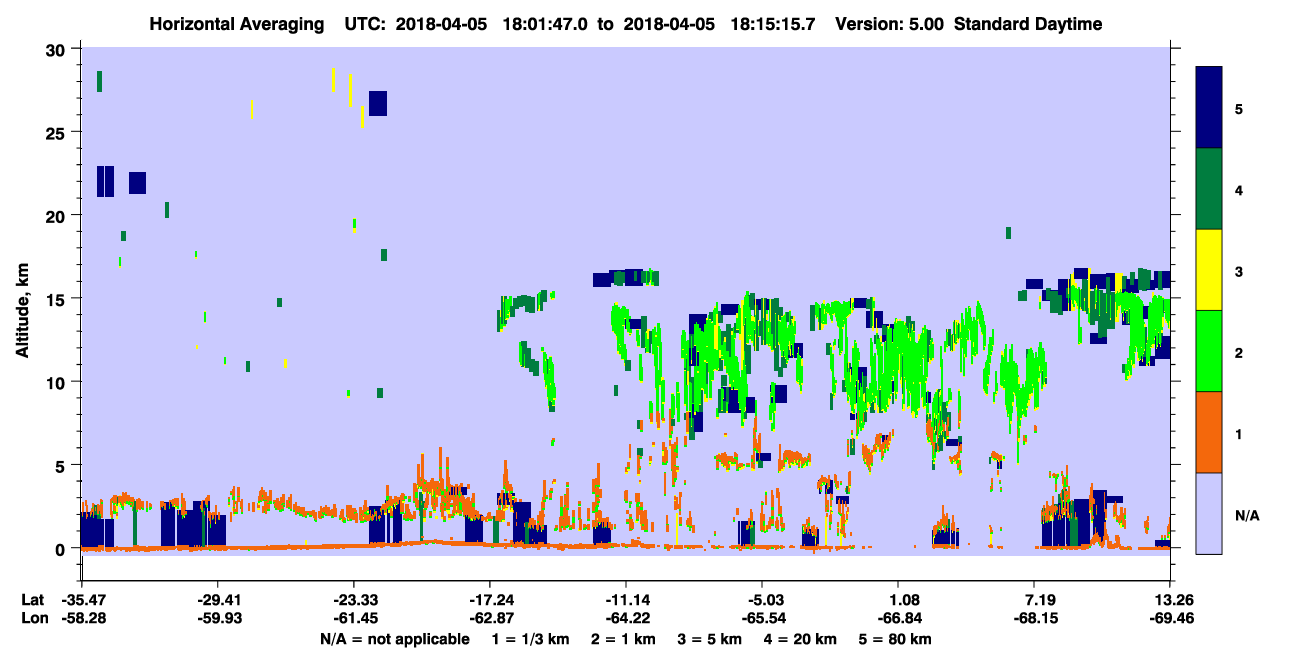1300x667 pixels.
Task: Click legend text '1 = 1/3 km'
Action: click(529, 639)
